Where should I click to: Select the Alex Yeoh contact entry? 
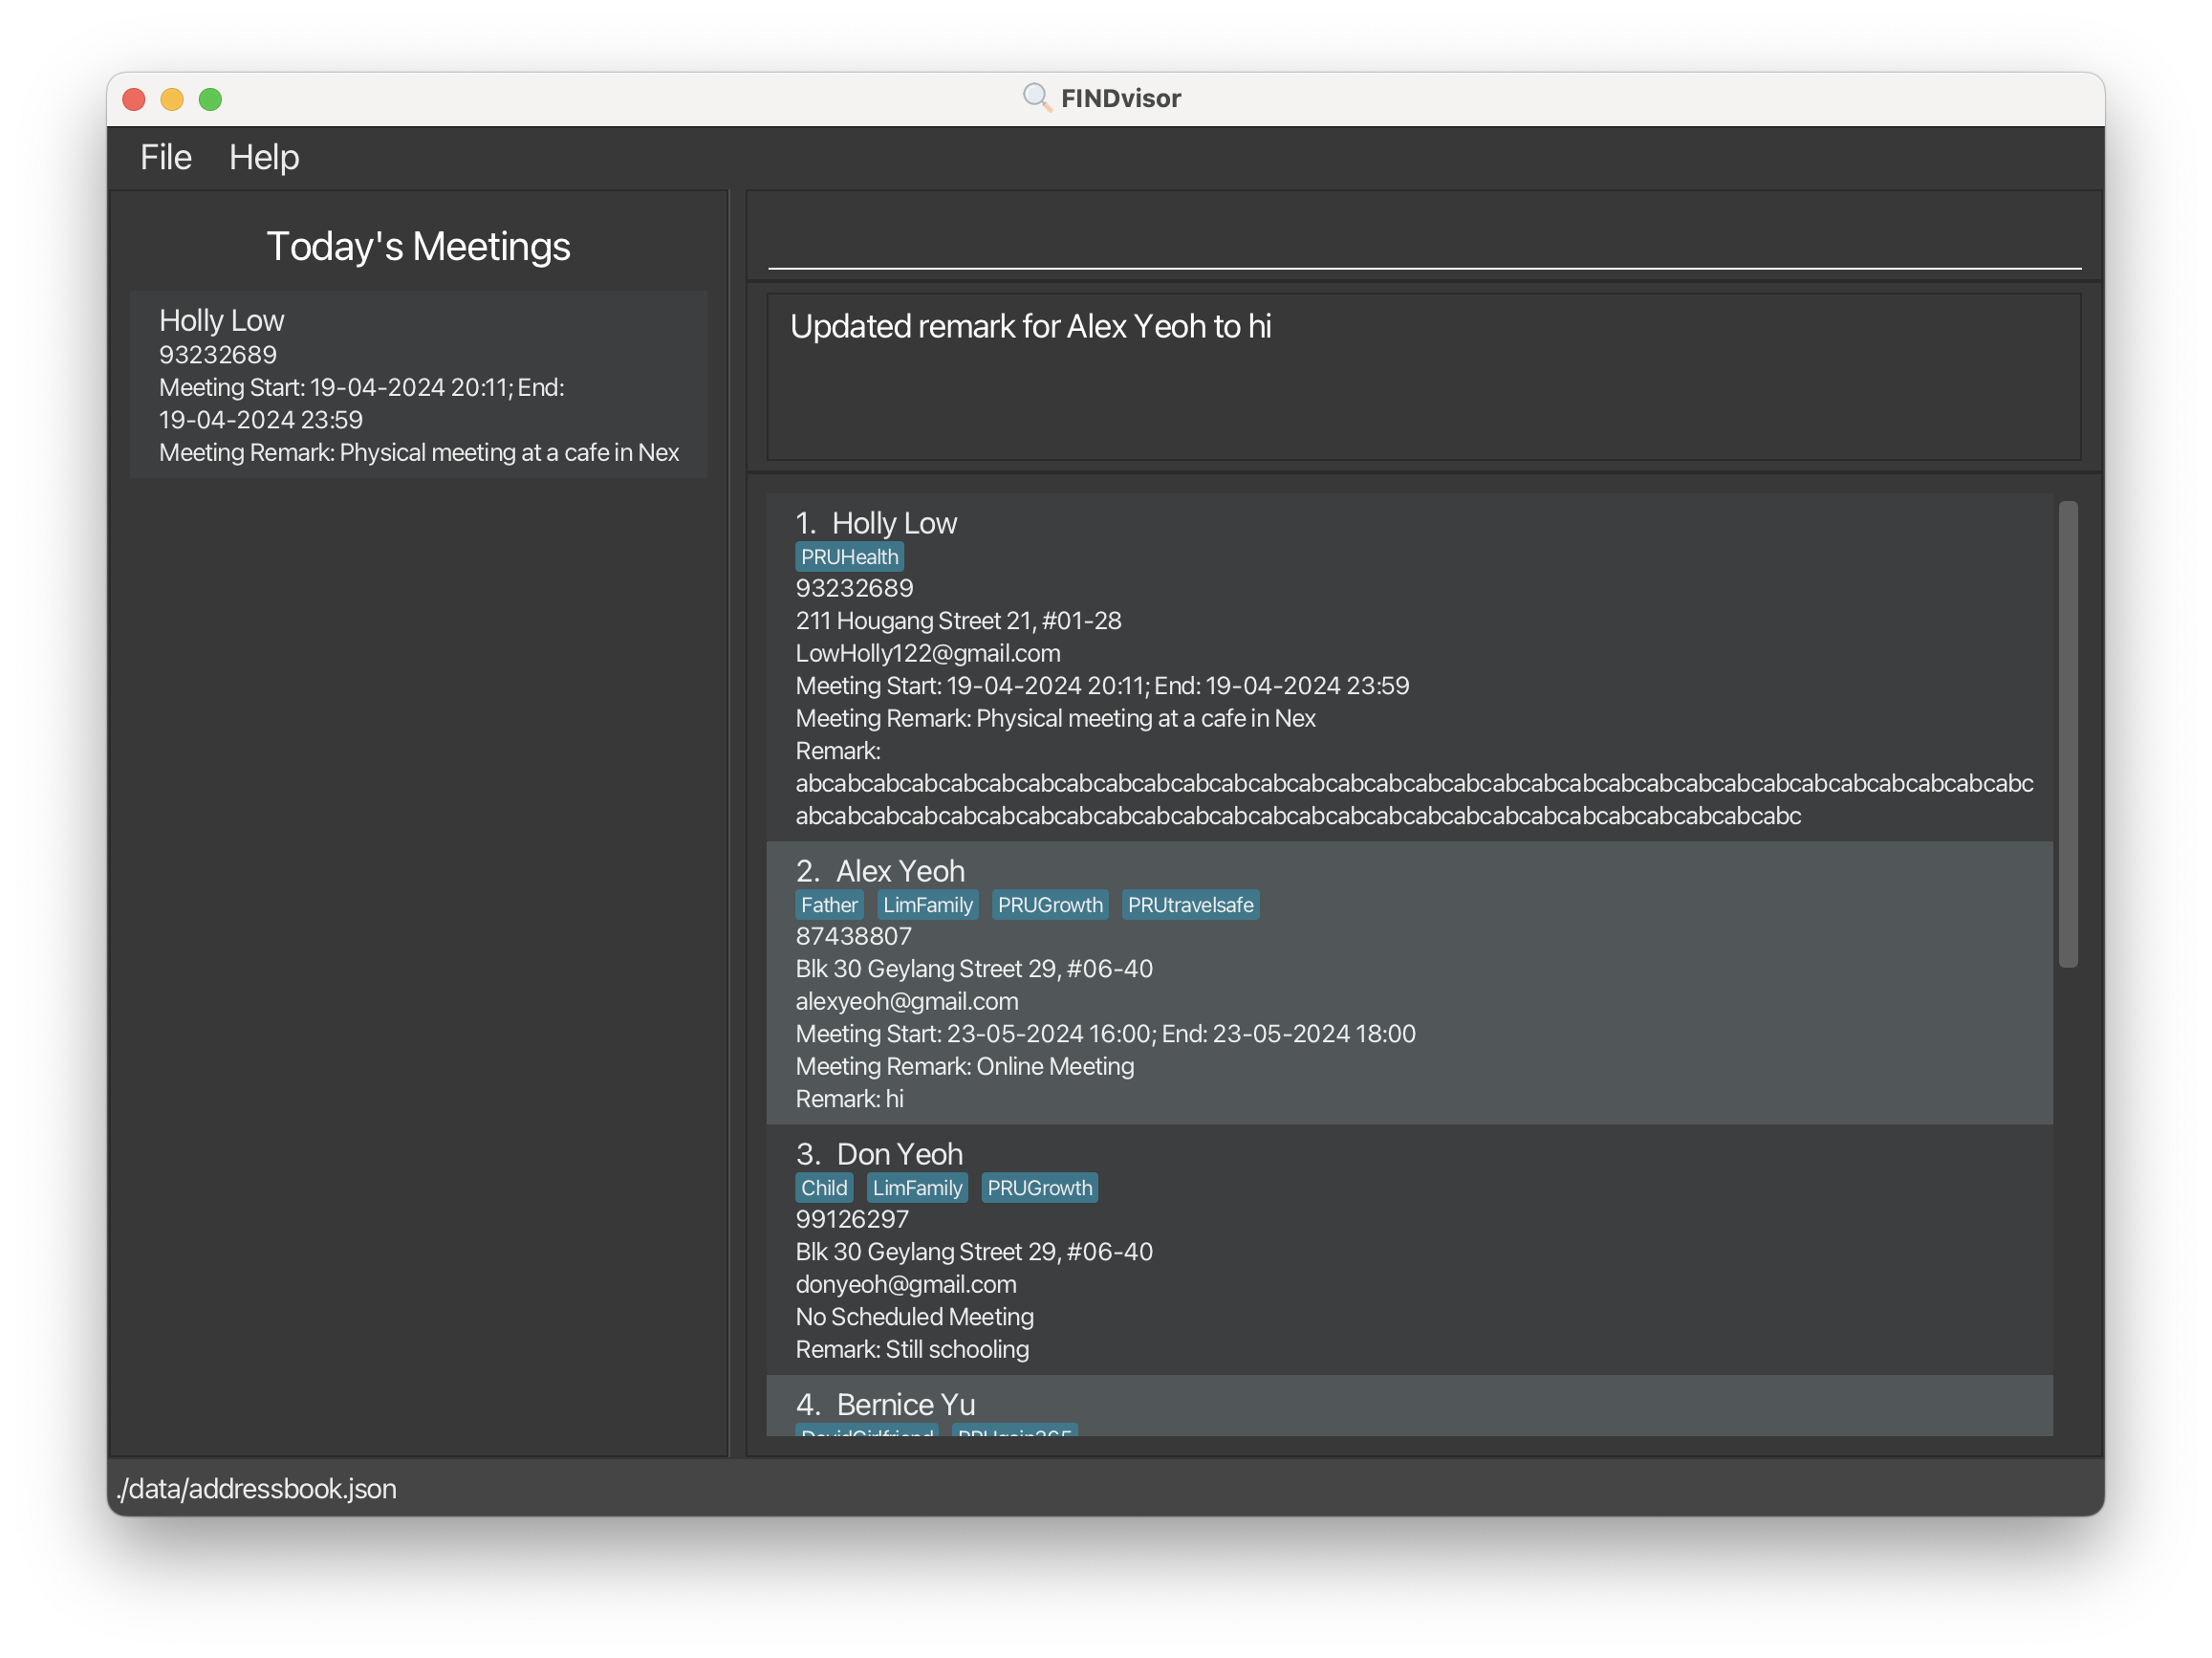(1408, 983)
